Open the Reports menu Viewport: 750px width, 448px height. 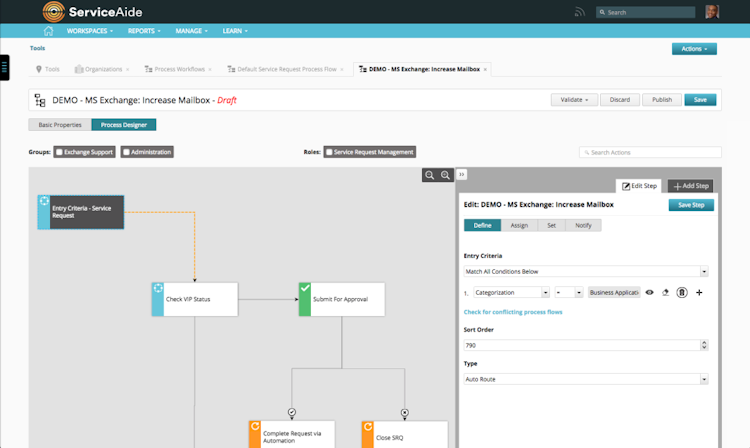pos(144,31)
